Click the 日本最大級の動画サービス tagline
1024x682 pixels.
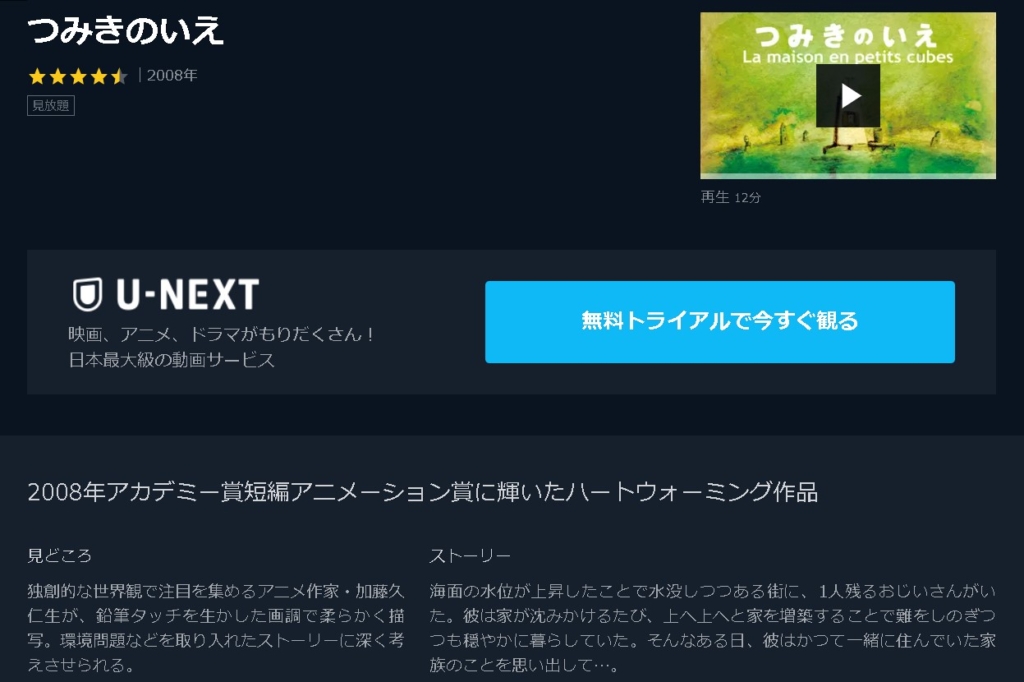tap(172, 360)
